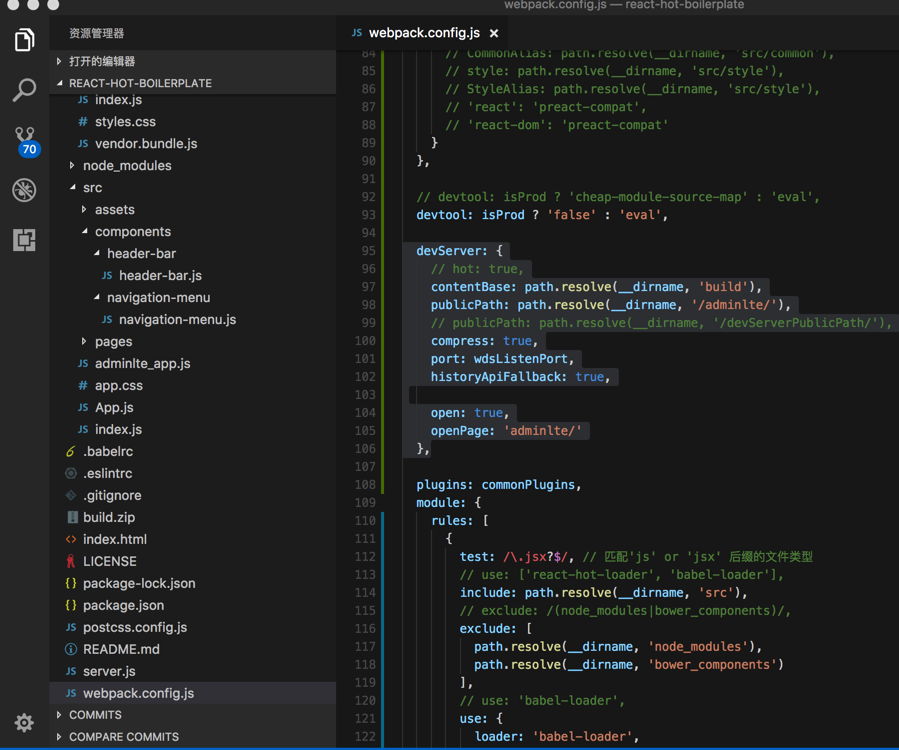Expand the opened editors section
899x750 pixels.
point(101,61)
